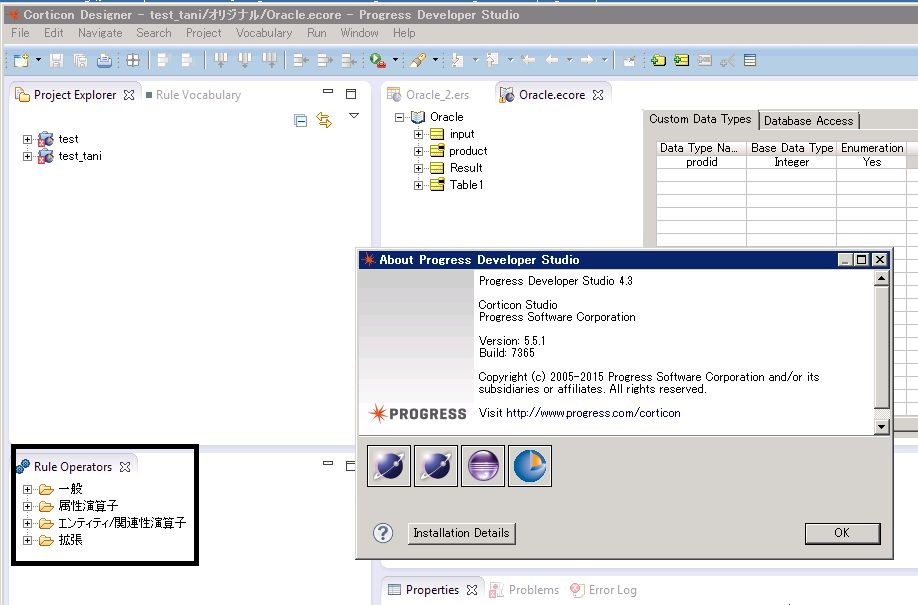Viewport: 918px width, 605px height.
Task: Click the Print icon in toolbar
Action: (104, 60)
